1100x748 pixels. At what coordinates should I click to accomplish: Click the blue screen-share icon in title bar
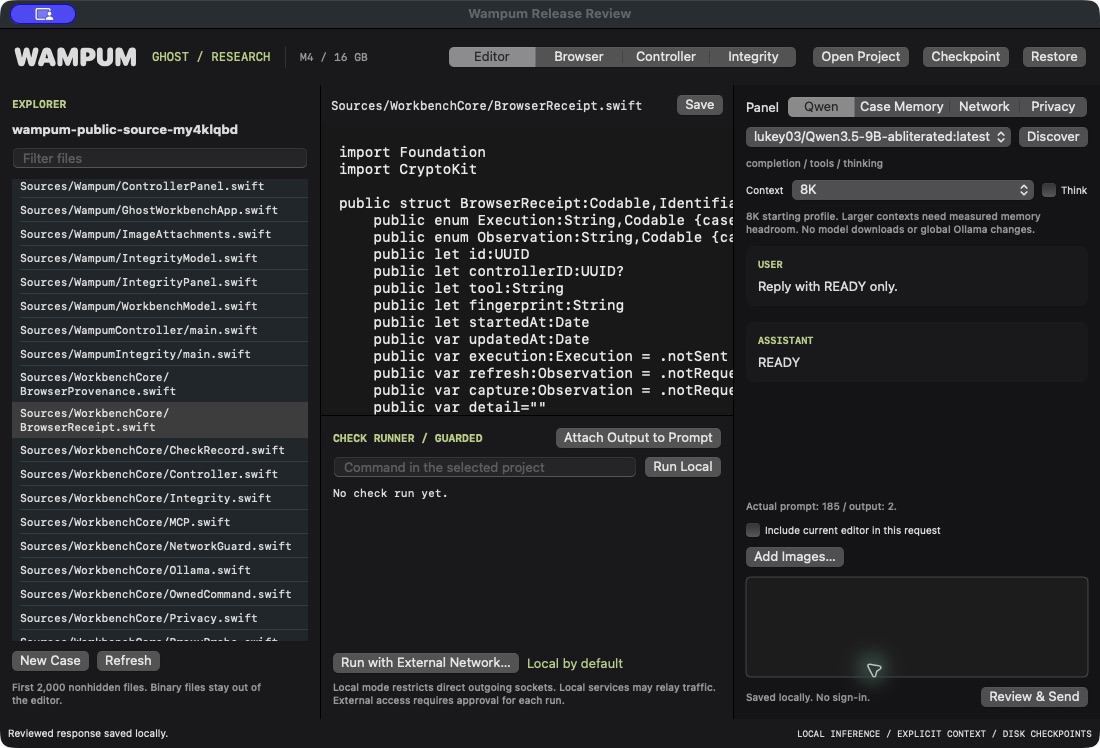point(43,14)
